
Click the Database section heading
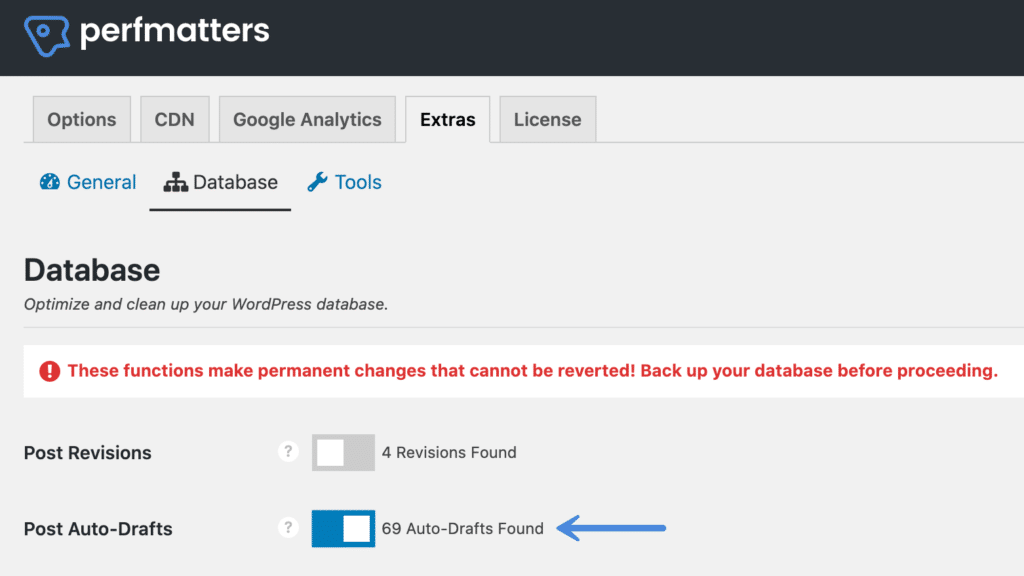(x=92, y=270)
